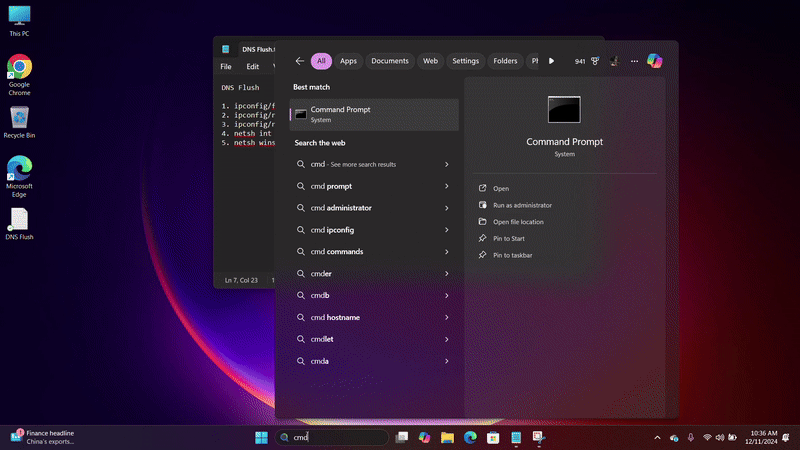Select the Recycle Bin desktop icon
This screenshot has height=450, width=800.
[x=19, y=122]
